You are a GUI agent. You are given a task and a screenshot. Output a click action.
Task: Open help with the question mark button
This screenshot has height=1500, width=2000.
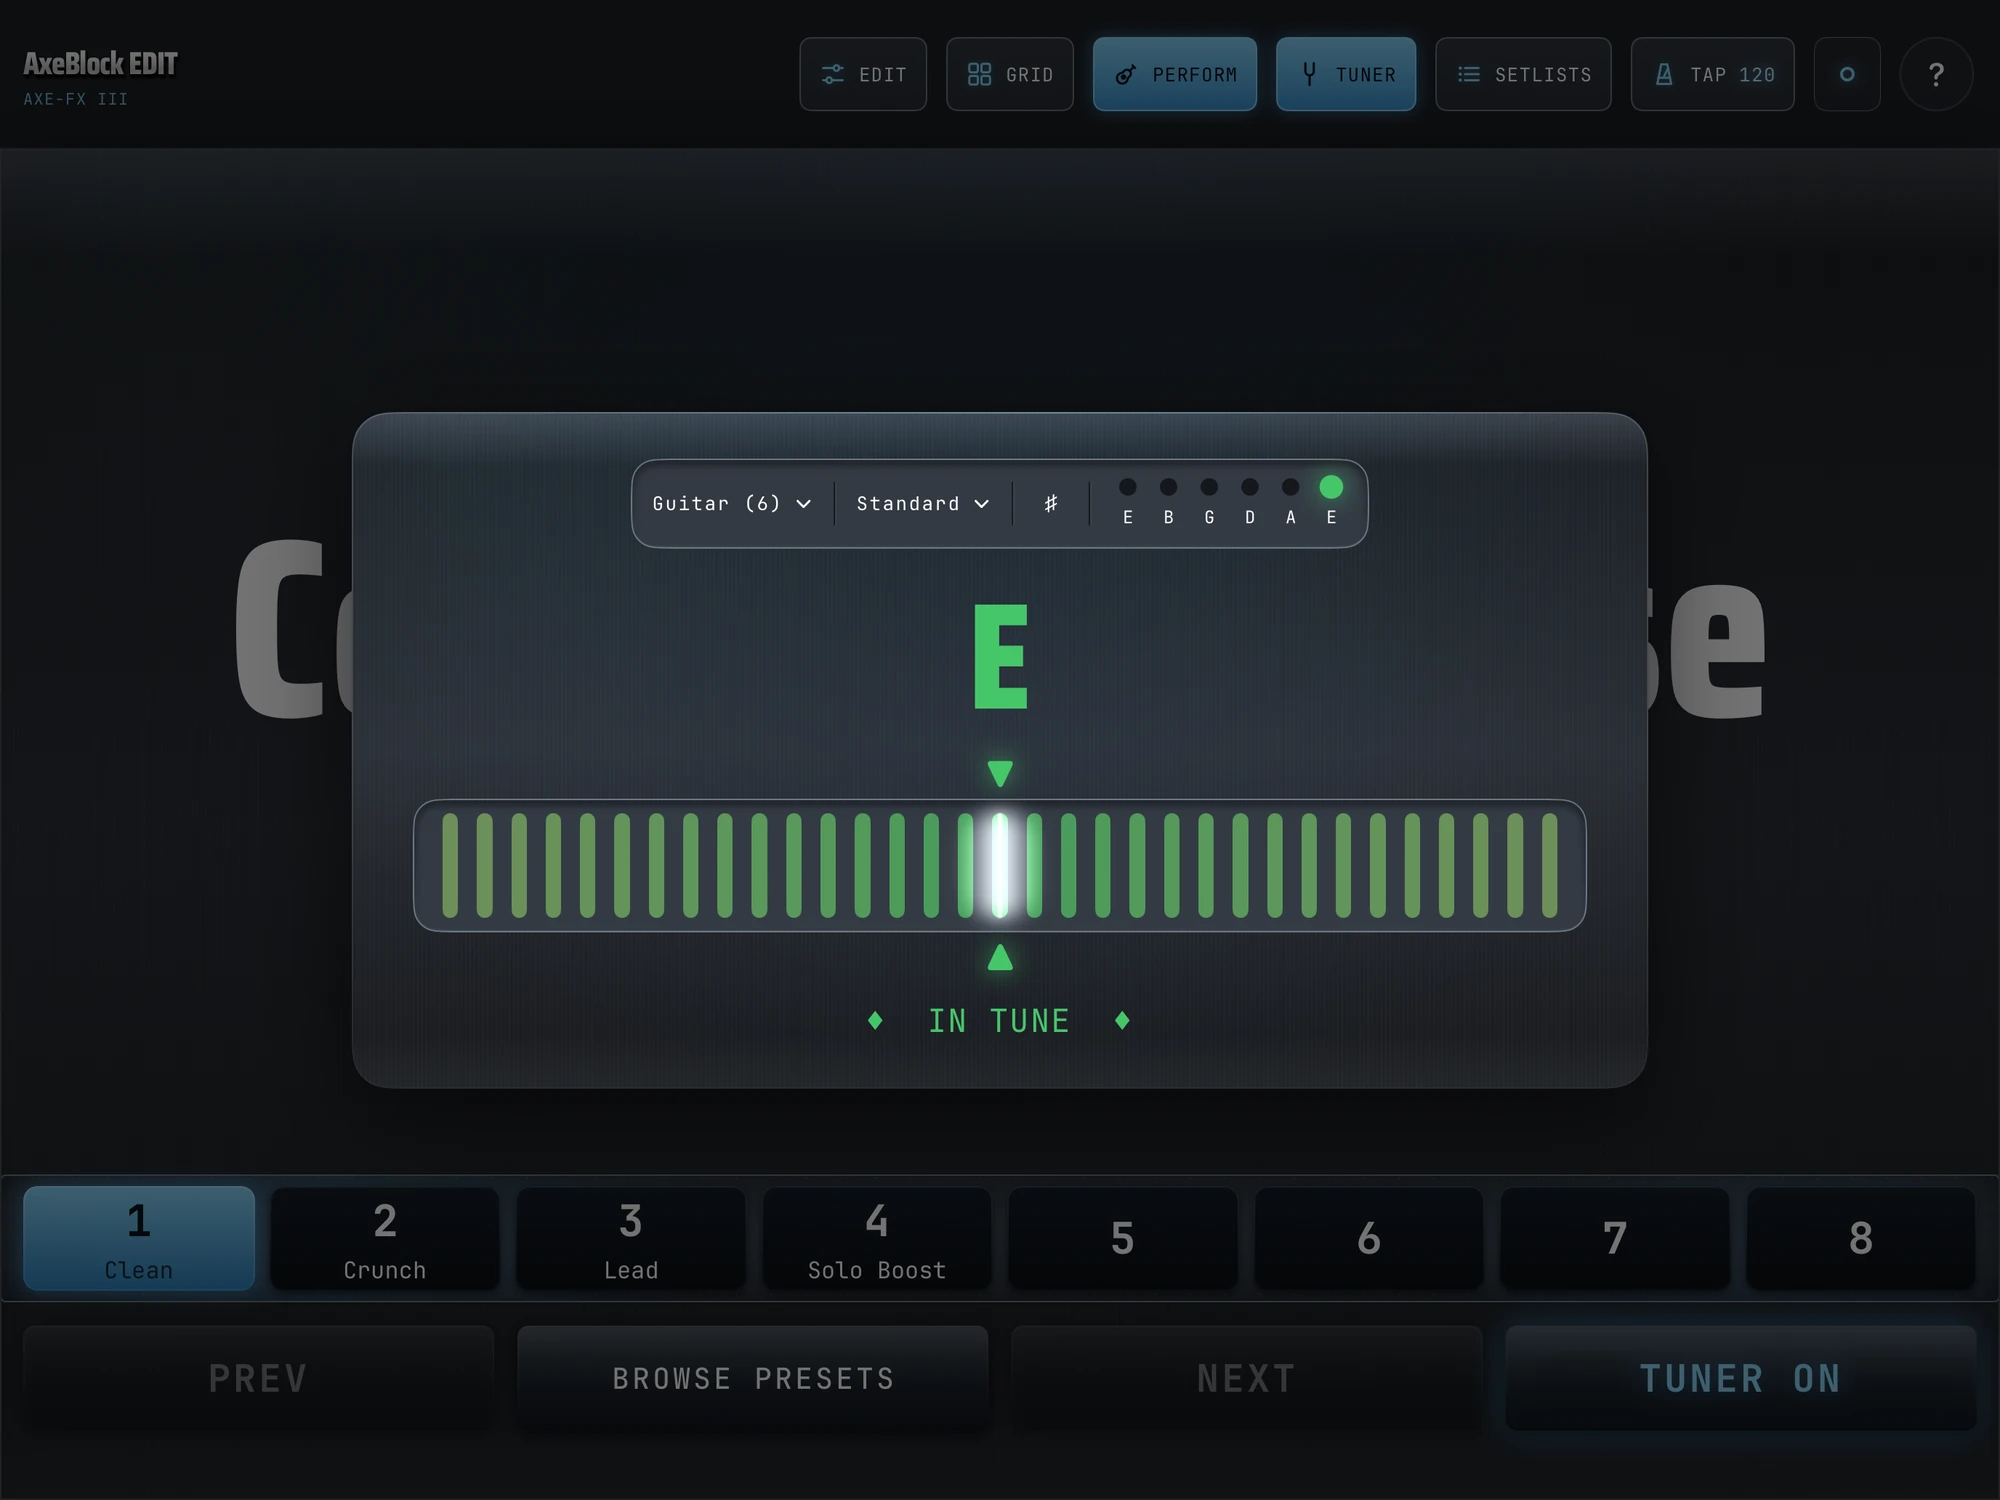pyautogui.click(x=1936, y=74)
